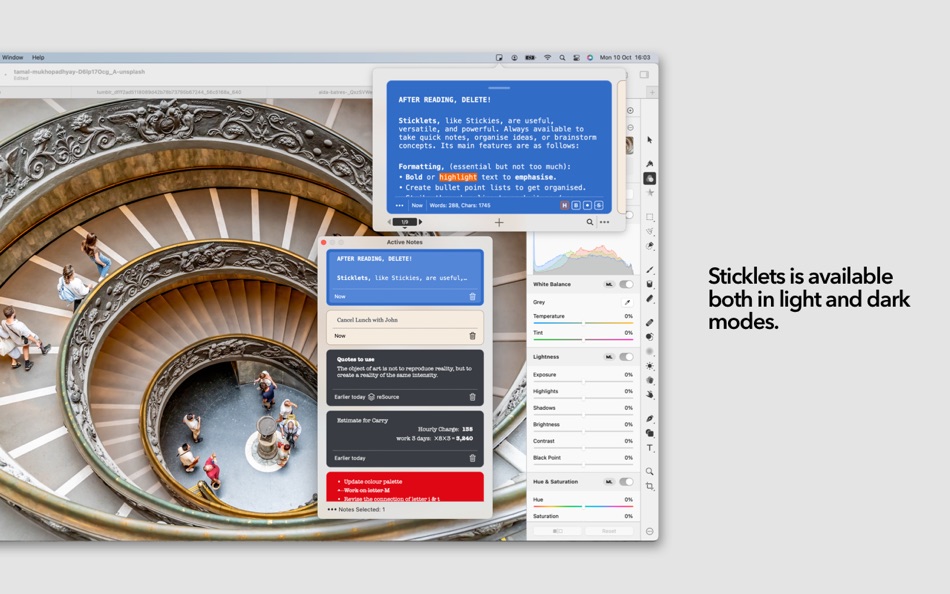
Task: Select the 'Cancel Lunch with John' note card
Action: (405, 327)
